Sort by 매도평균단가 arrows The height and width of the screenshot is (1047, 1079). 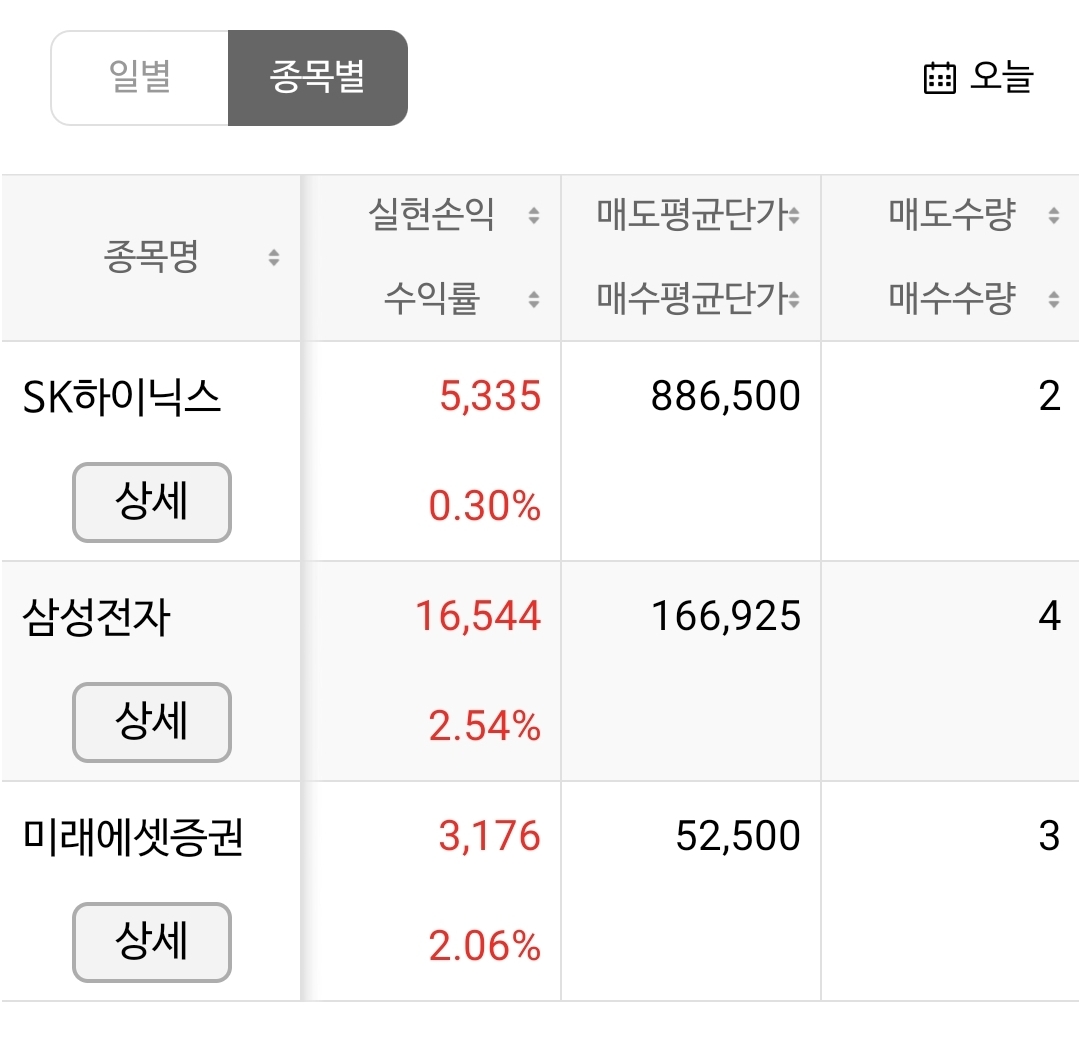tap(794, 215)
